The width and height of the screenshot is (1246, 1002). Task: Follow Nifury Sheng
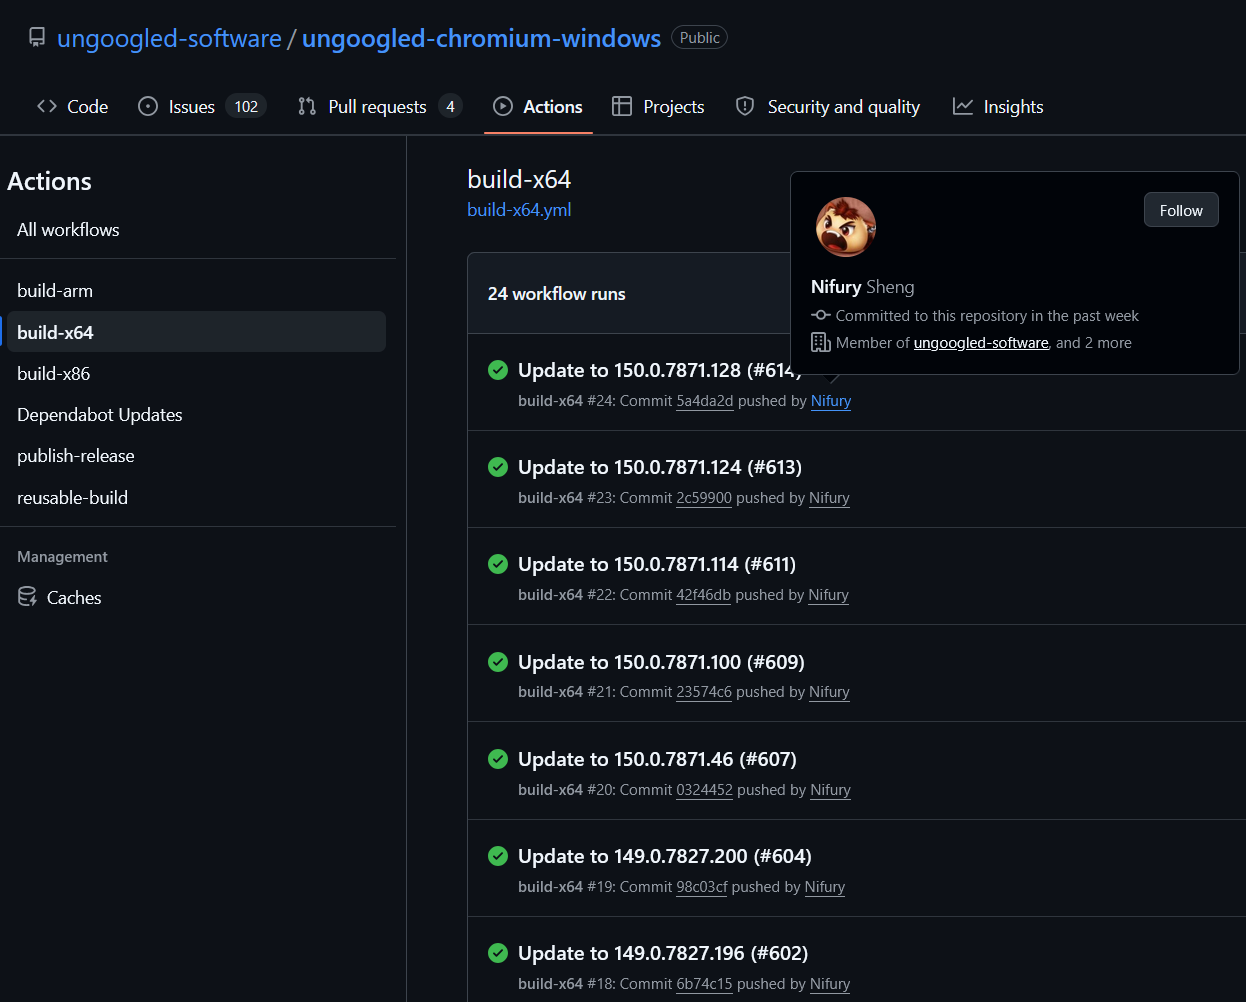[1181, 210]
